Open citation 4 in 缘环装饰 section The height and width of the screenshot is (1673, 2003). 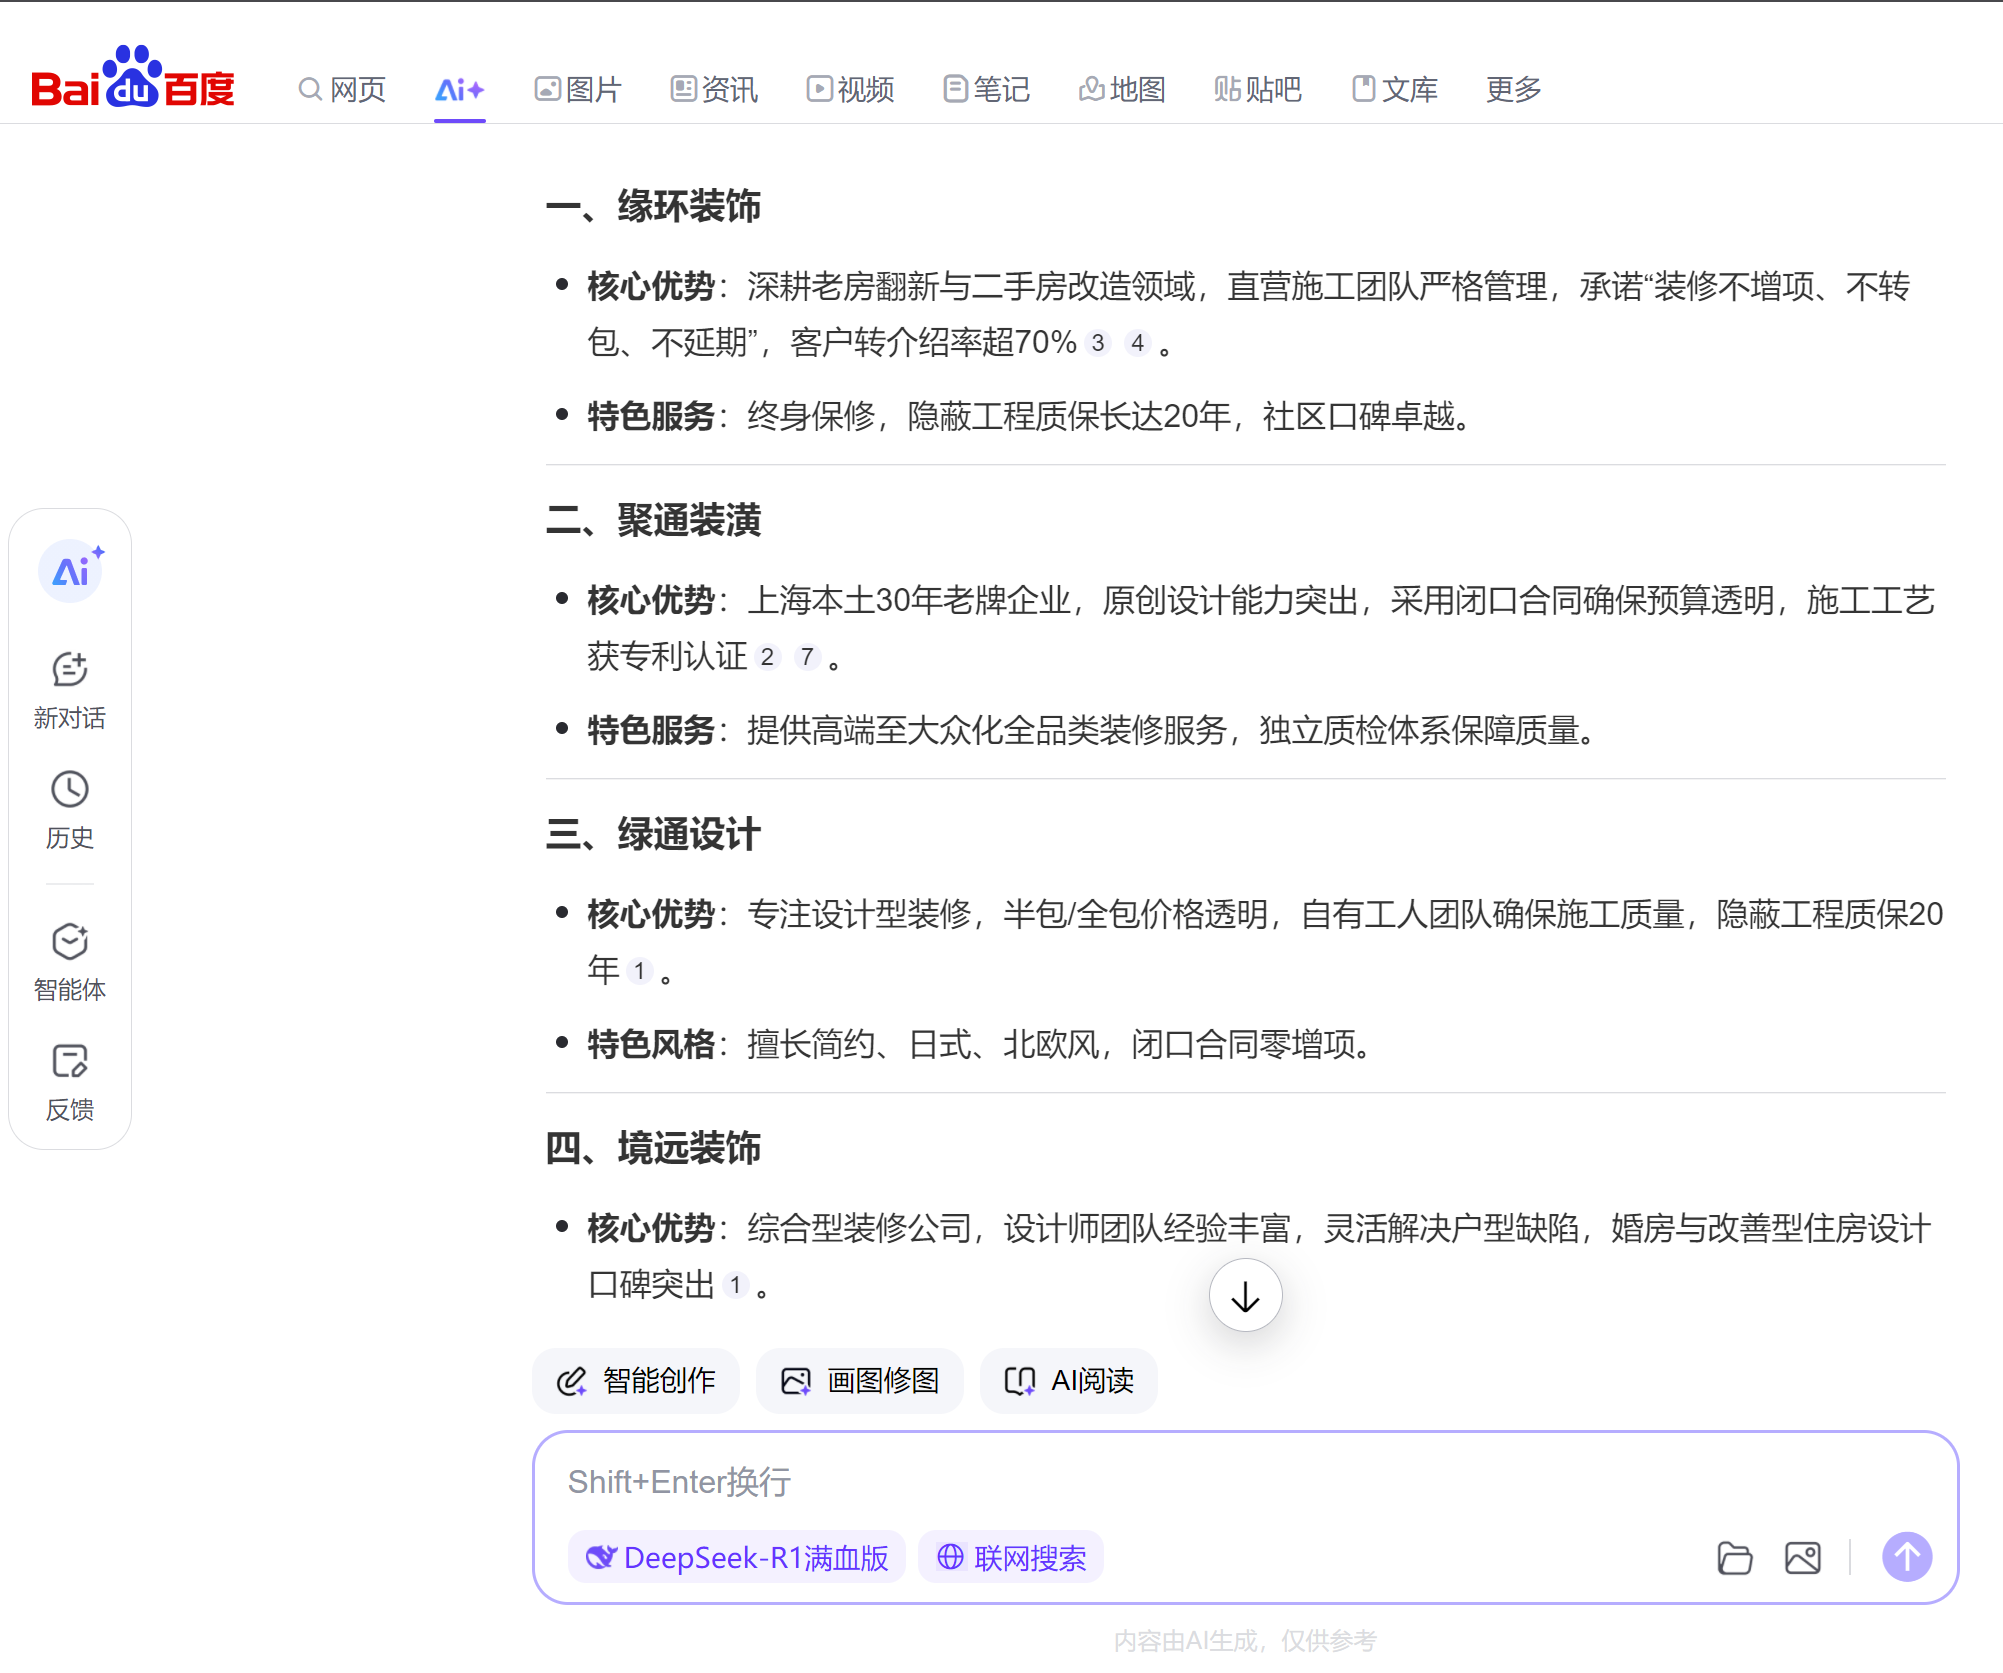pos(1137,343)
